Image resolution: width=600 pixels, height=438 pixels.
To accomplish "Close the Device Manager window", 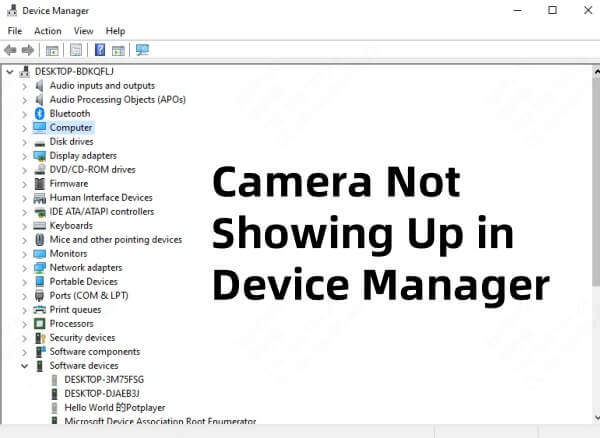I will click(588, 10).
